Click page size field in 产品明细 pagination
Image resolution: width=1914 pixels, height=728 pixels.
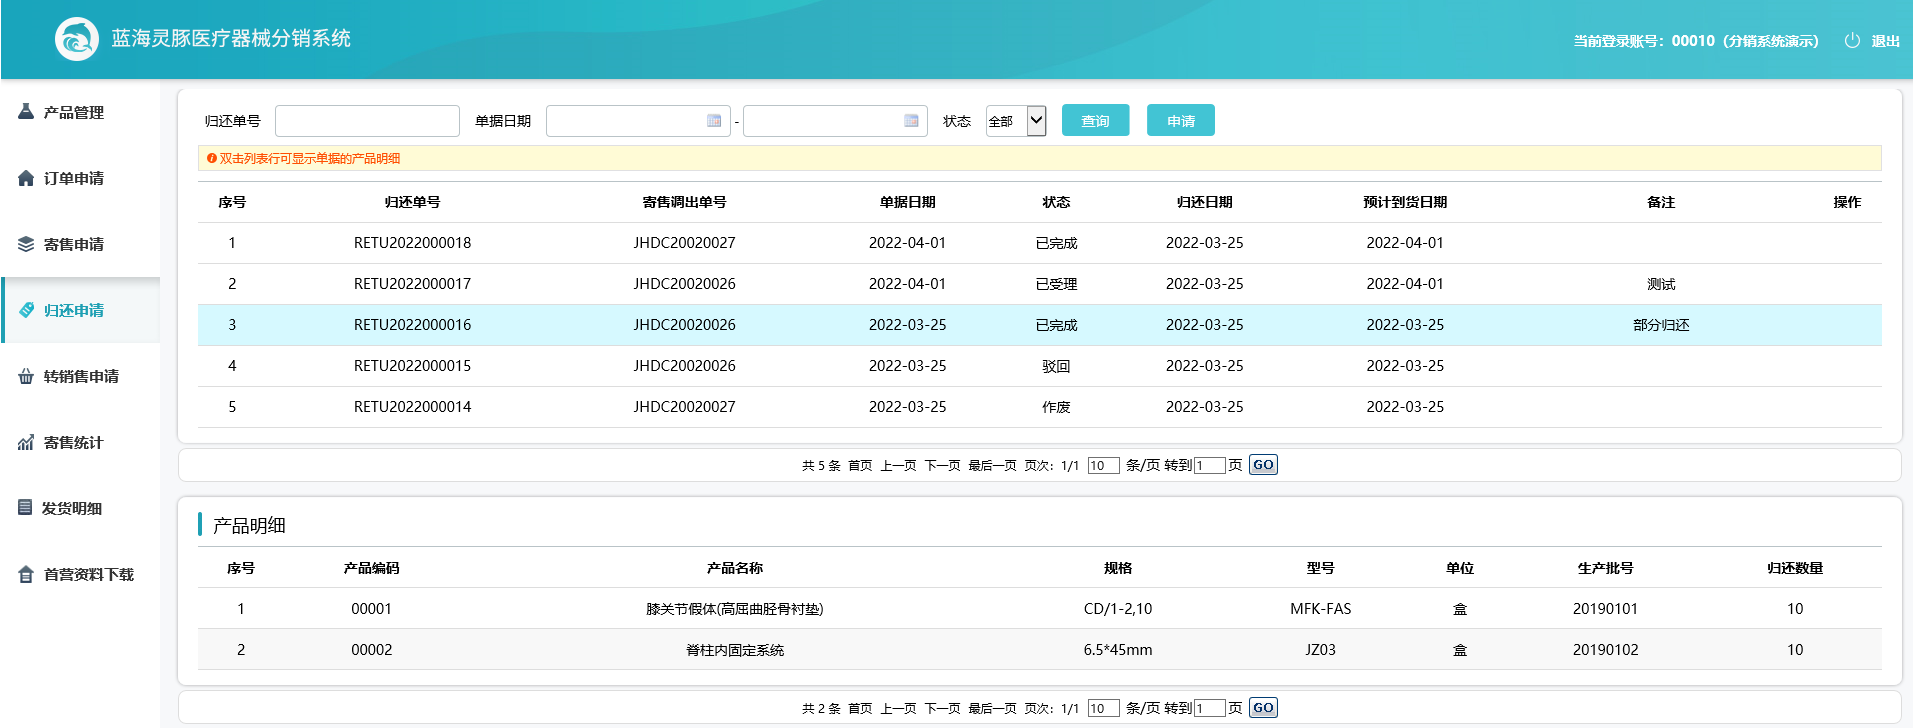click(x=1103, y=709)
